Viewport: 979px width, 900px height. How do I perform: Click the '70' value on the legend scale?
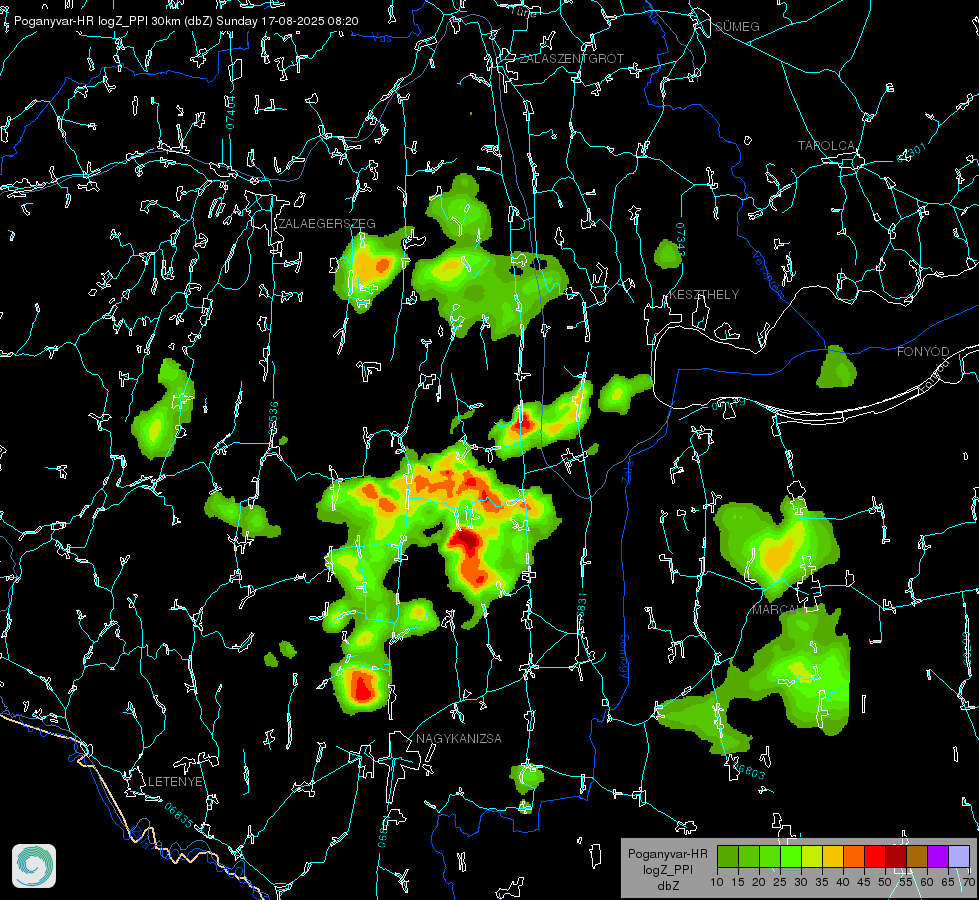[968, 882]
